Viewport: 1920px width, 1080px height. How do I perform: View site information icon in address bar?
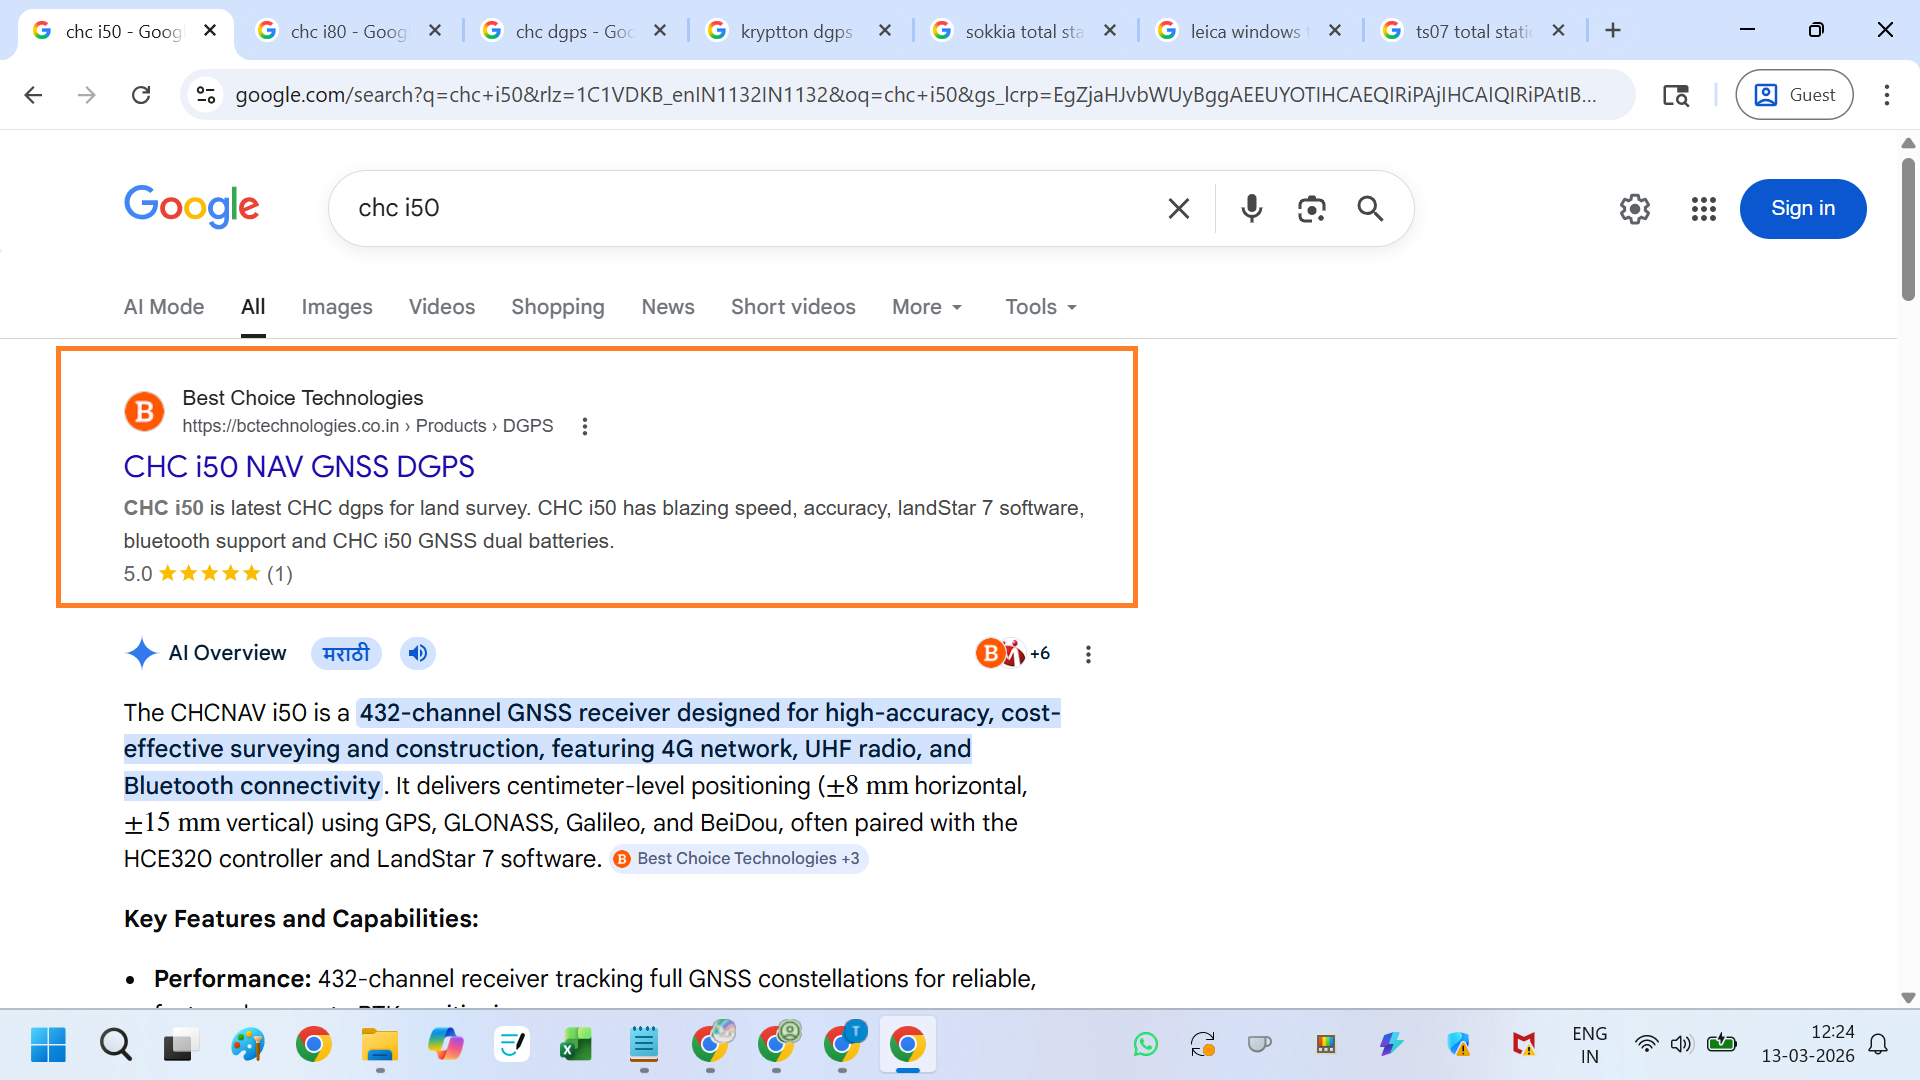point(206,95)
